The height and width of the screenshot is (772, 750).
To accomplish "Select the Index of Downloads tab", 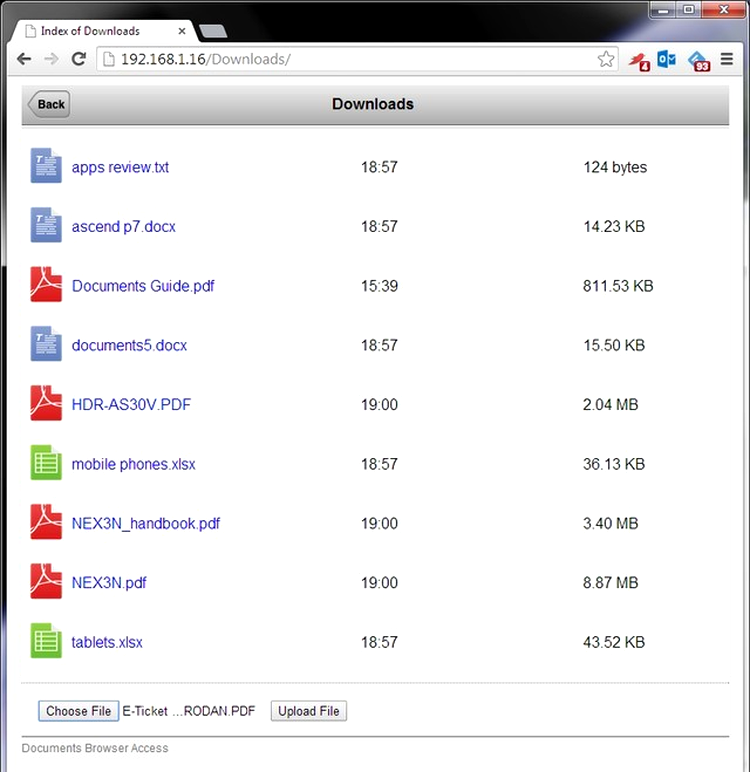I will 101,31.
